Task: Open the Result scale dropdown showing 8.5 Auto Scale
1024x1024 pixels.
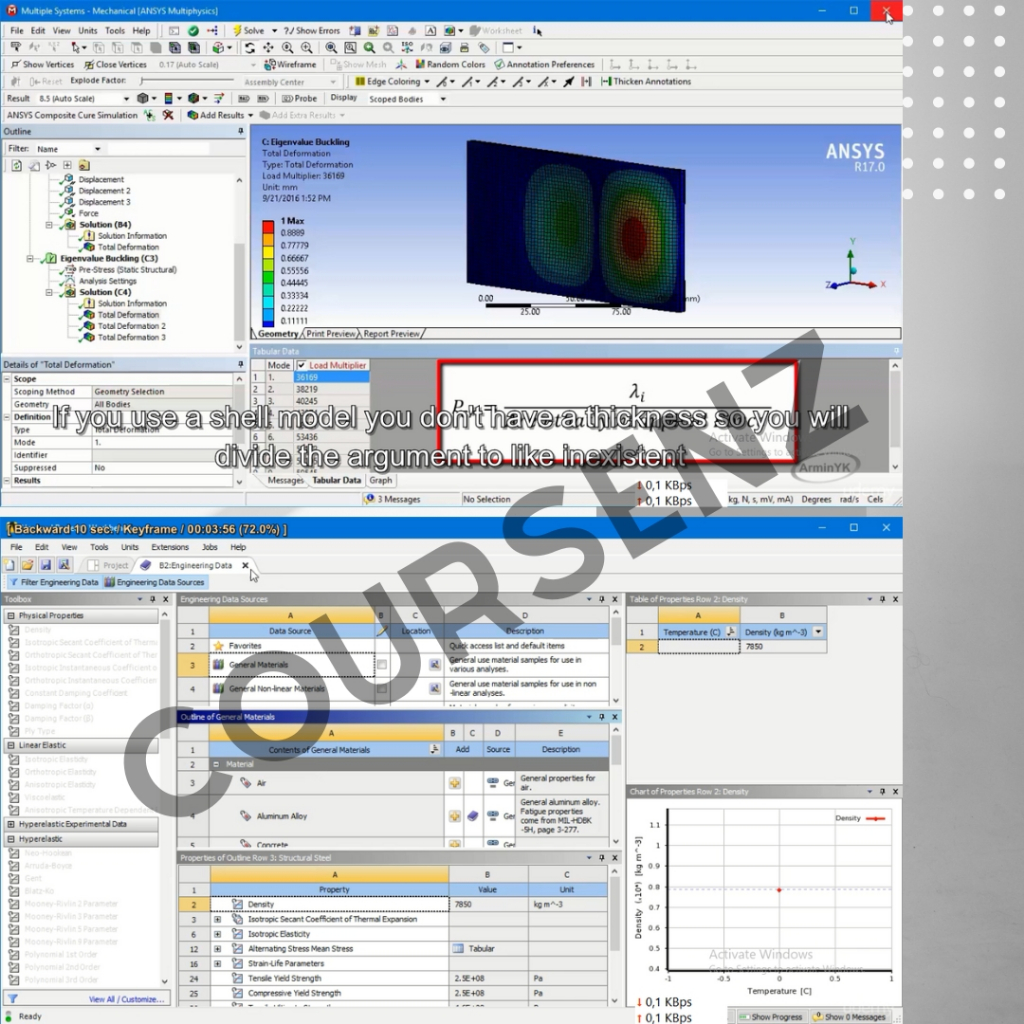Action: 127,99
